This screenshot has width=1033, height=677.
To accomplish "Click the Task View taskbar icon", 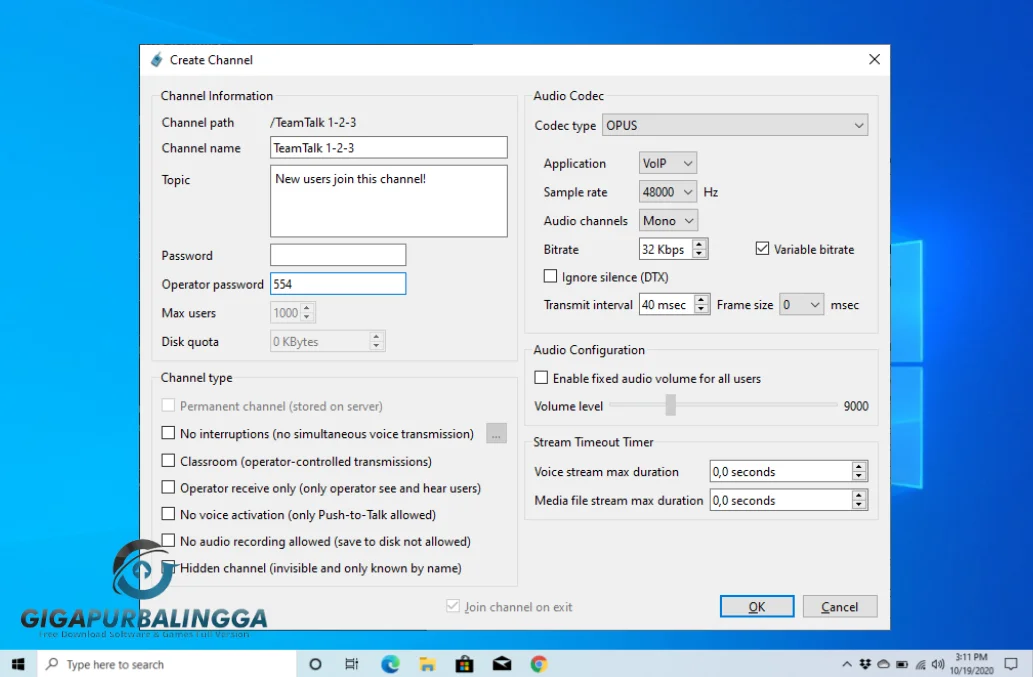I will (x=352, y=664).
